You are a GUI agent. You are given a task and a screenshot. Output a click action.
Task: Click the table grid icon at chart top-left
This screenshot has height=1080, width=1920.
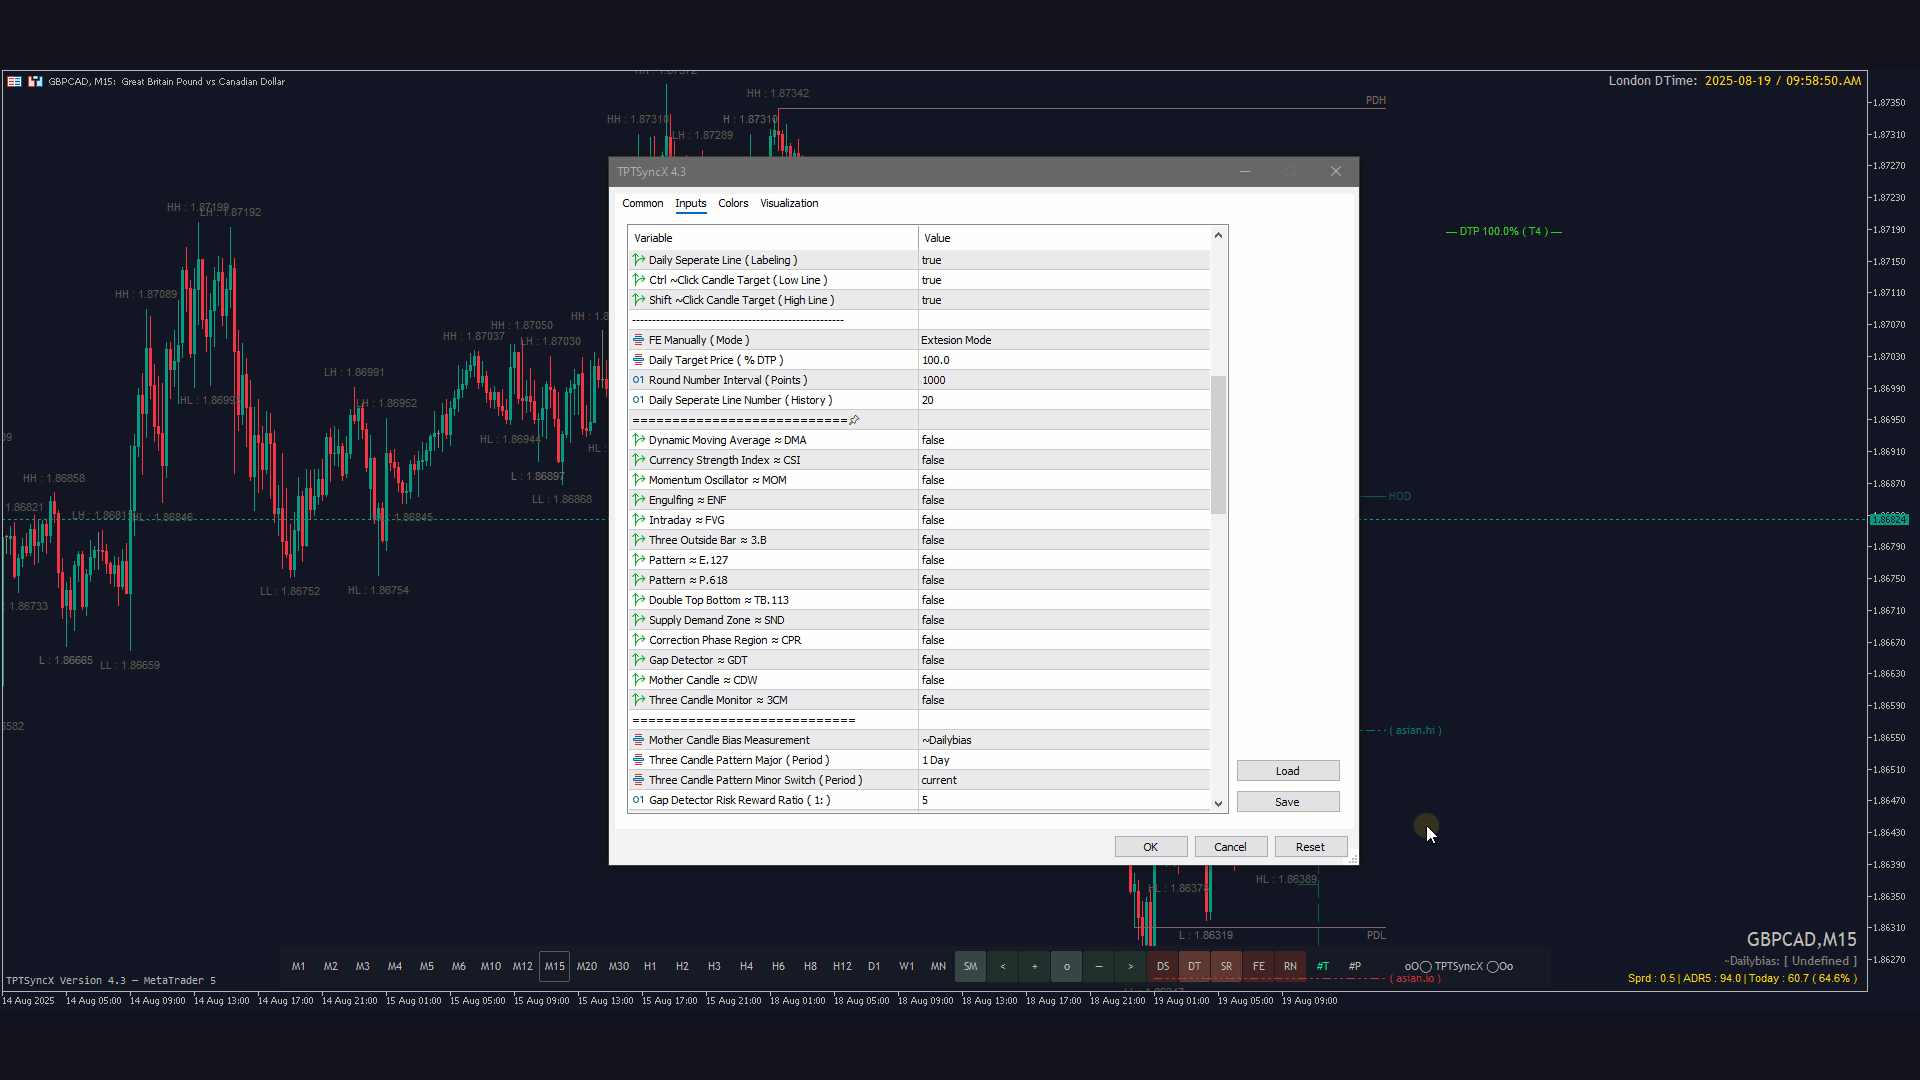point(14,81)
